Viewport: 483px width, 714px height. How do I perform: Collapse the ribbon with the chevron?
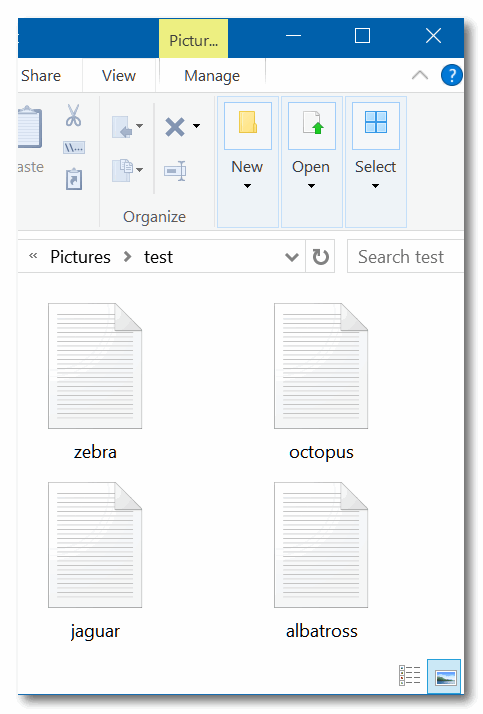pos(420,75)
